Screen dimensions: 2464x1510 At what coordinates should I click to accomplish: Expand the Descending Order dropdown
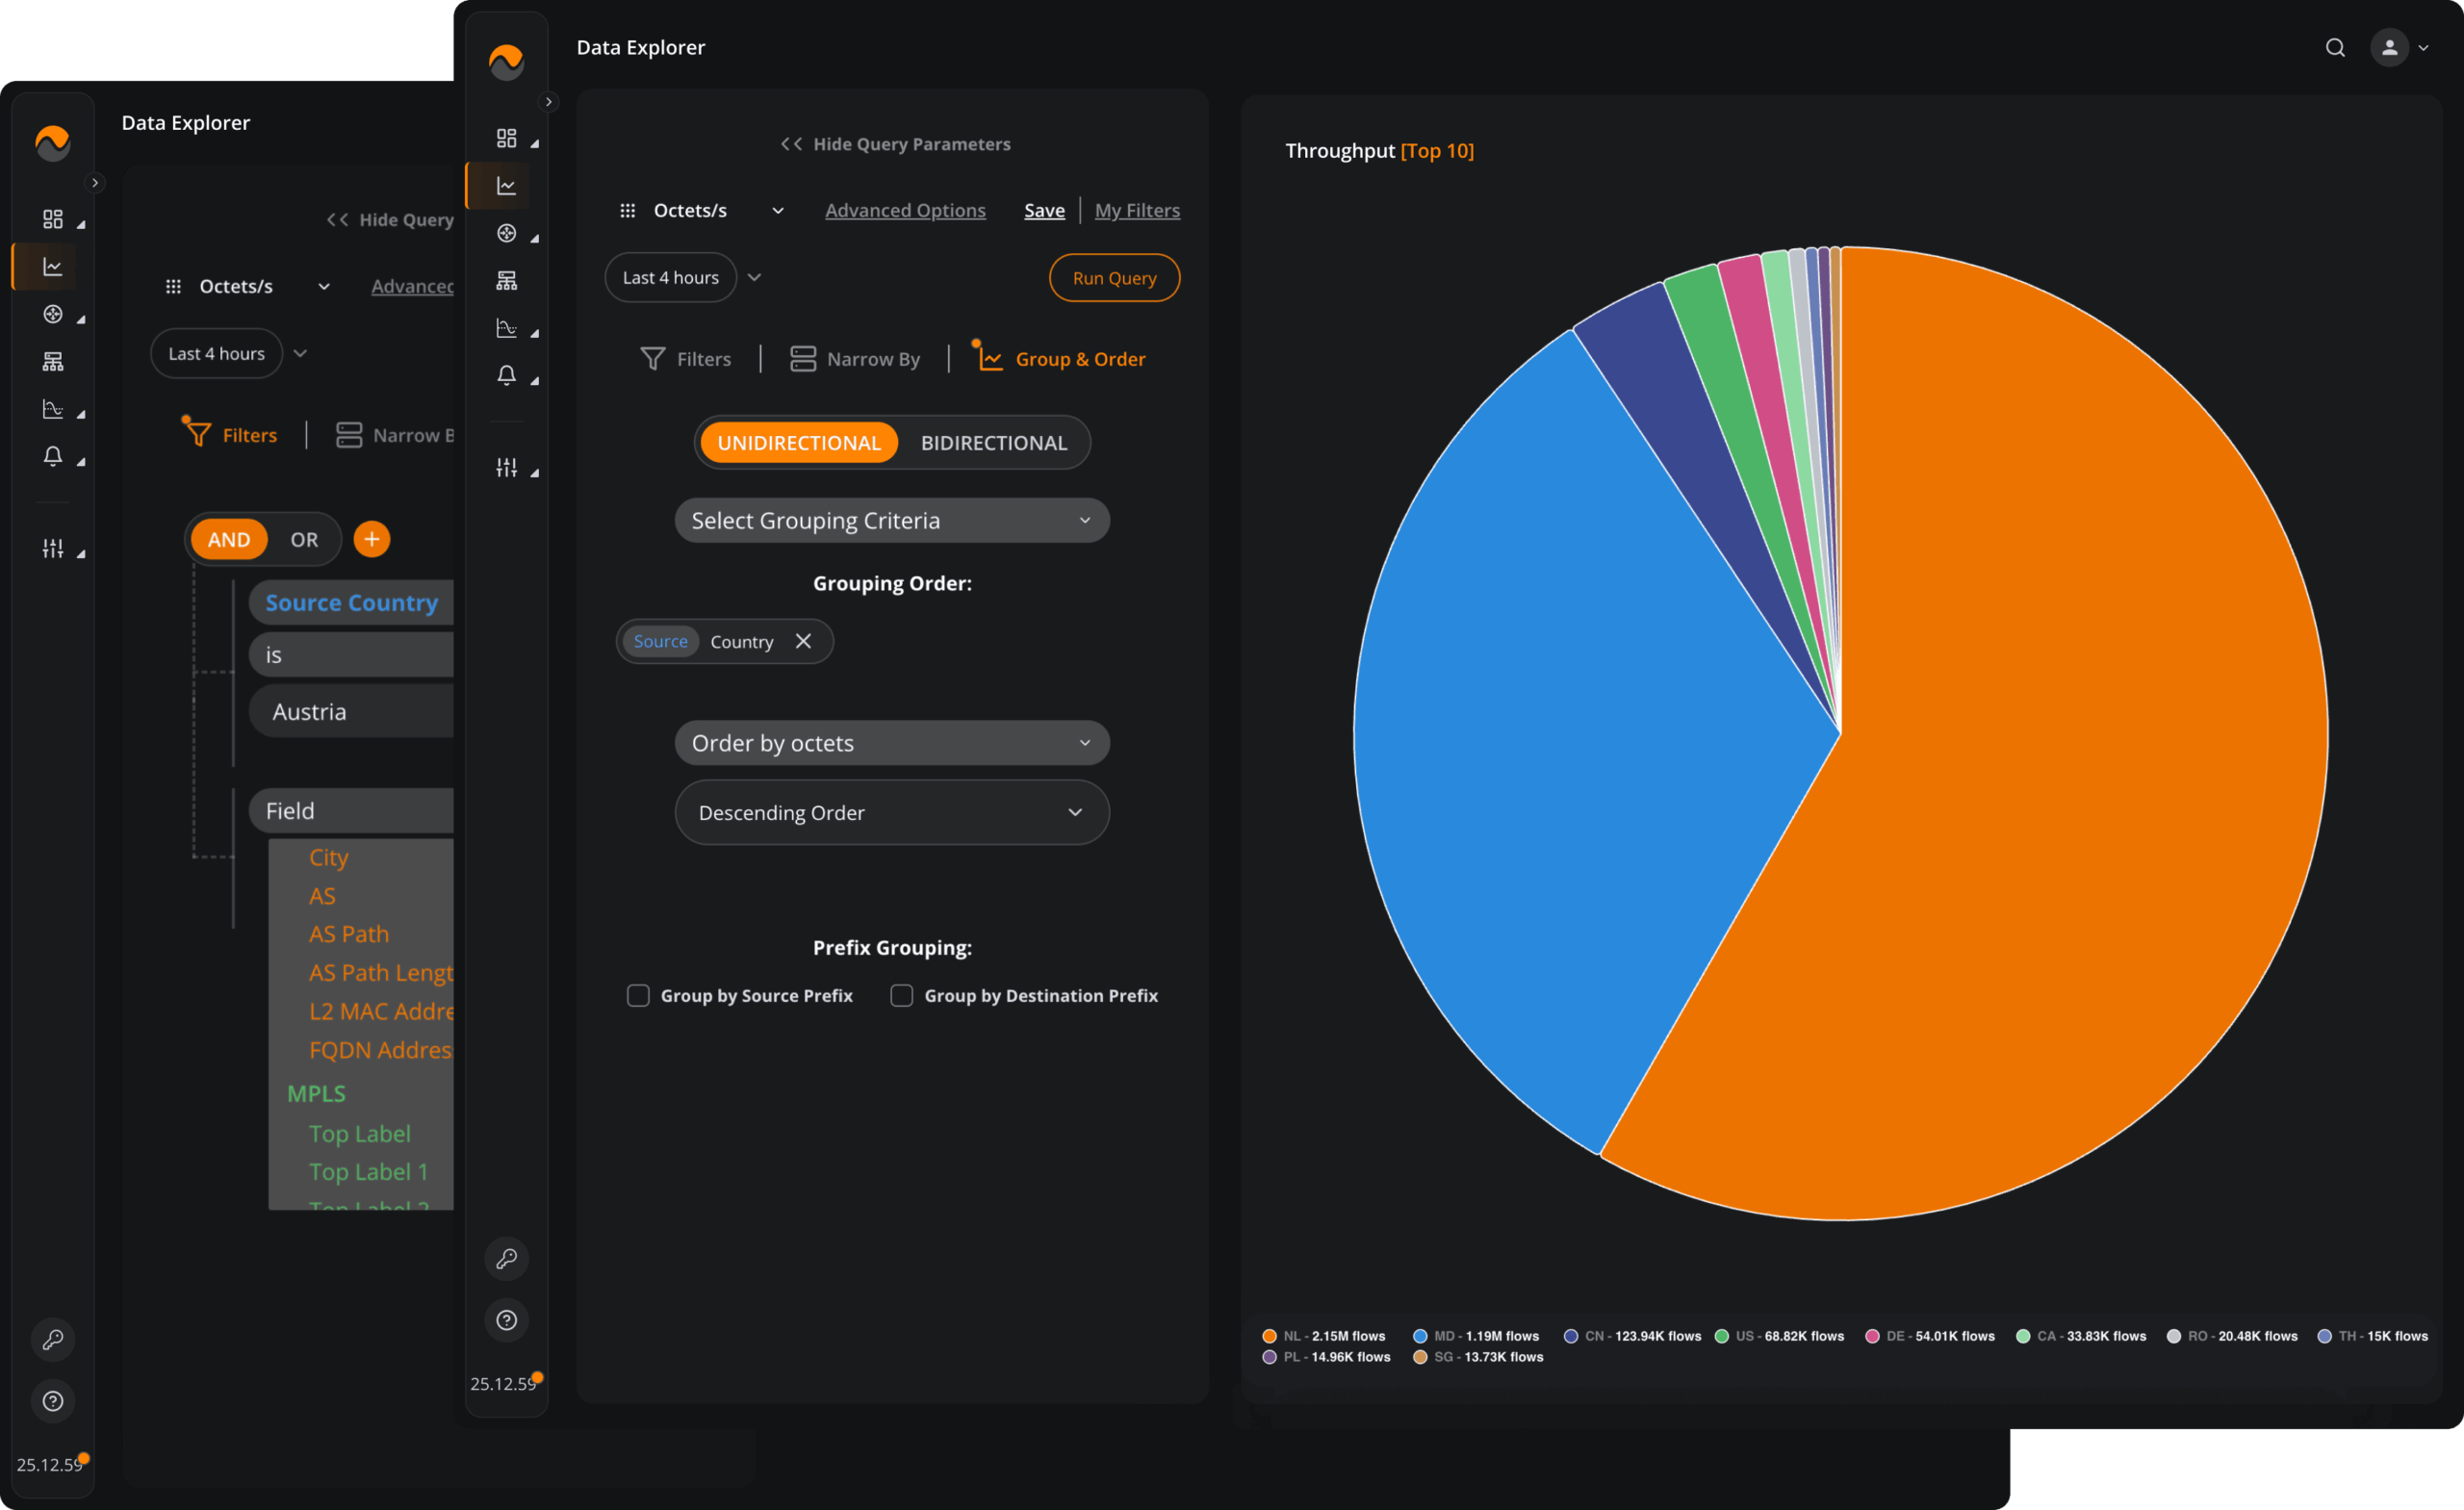(891, 812)
